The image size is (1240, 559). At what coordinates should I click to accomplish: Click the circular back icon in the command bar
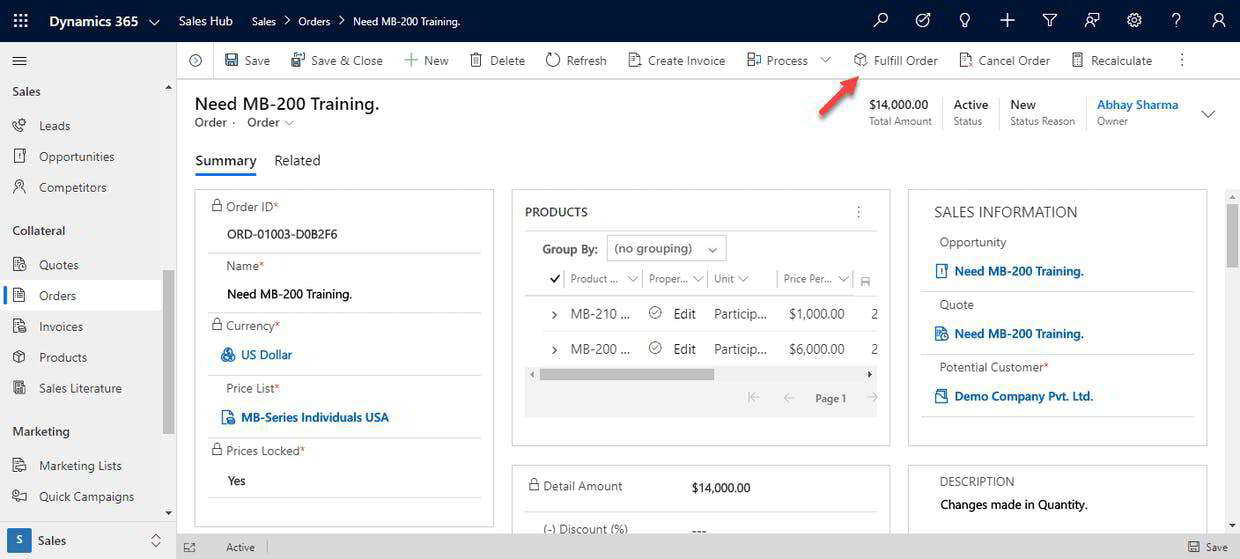[196, 60]
